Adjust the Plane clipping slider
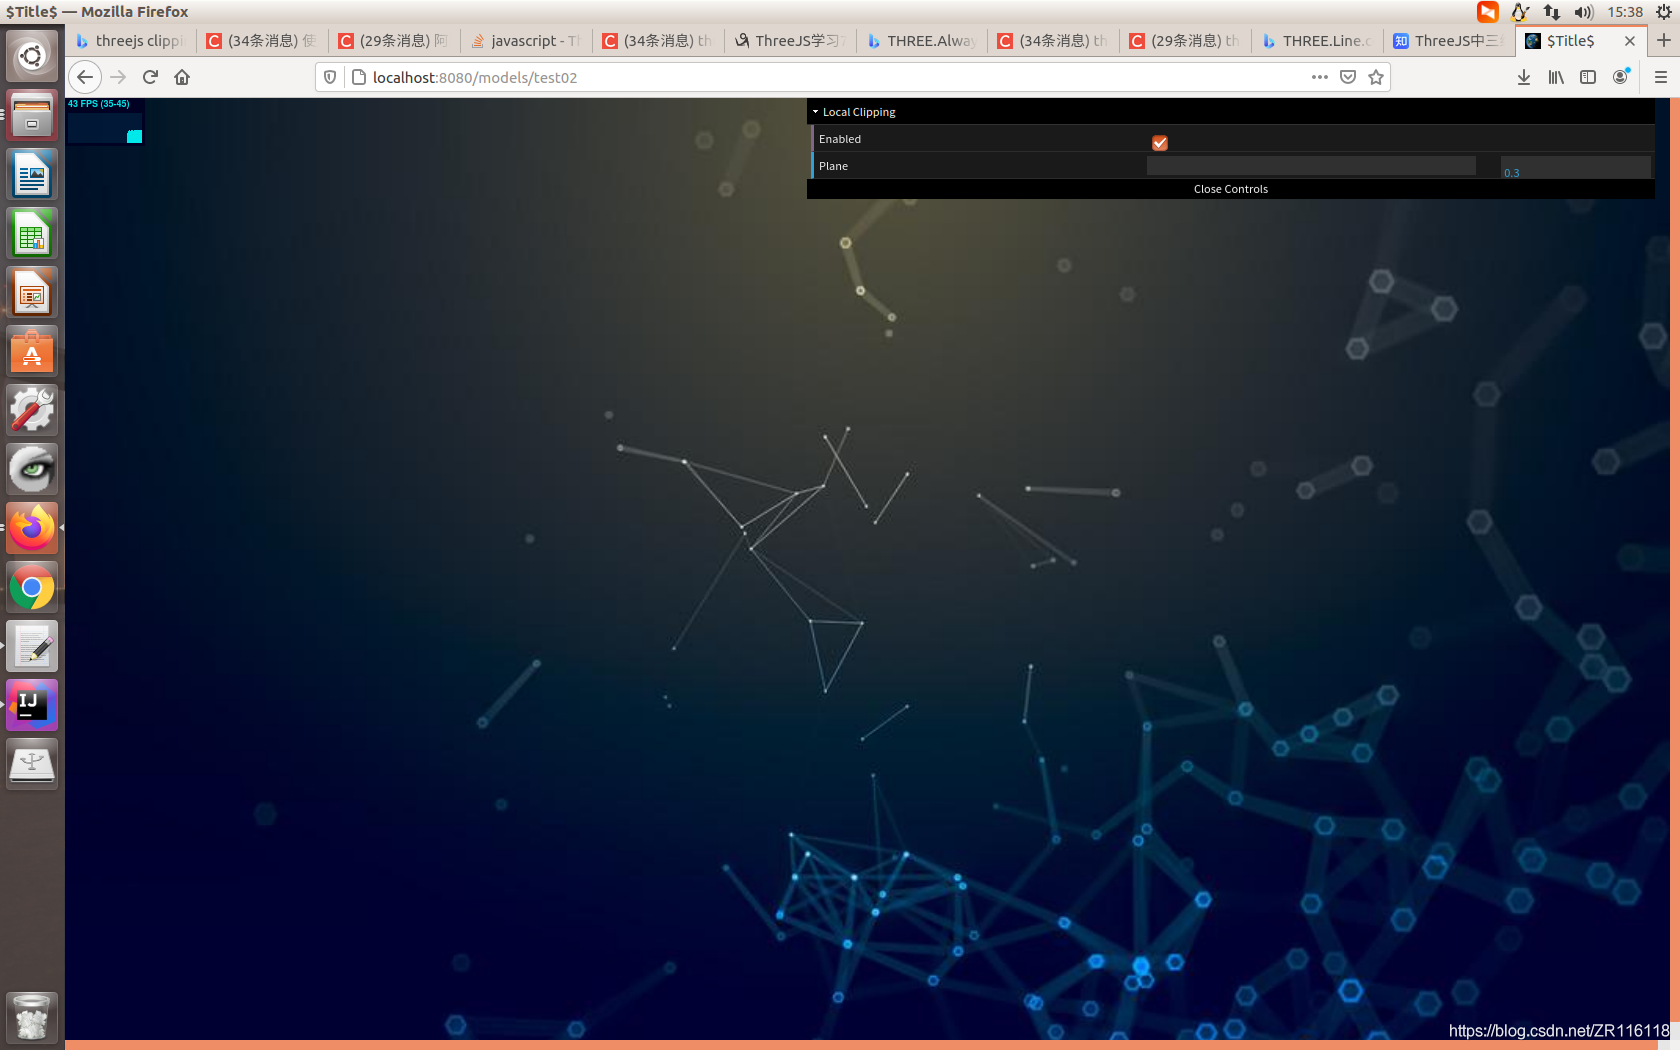This screenshot has width=1680, height=1050. (x=1311, y=165)
